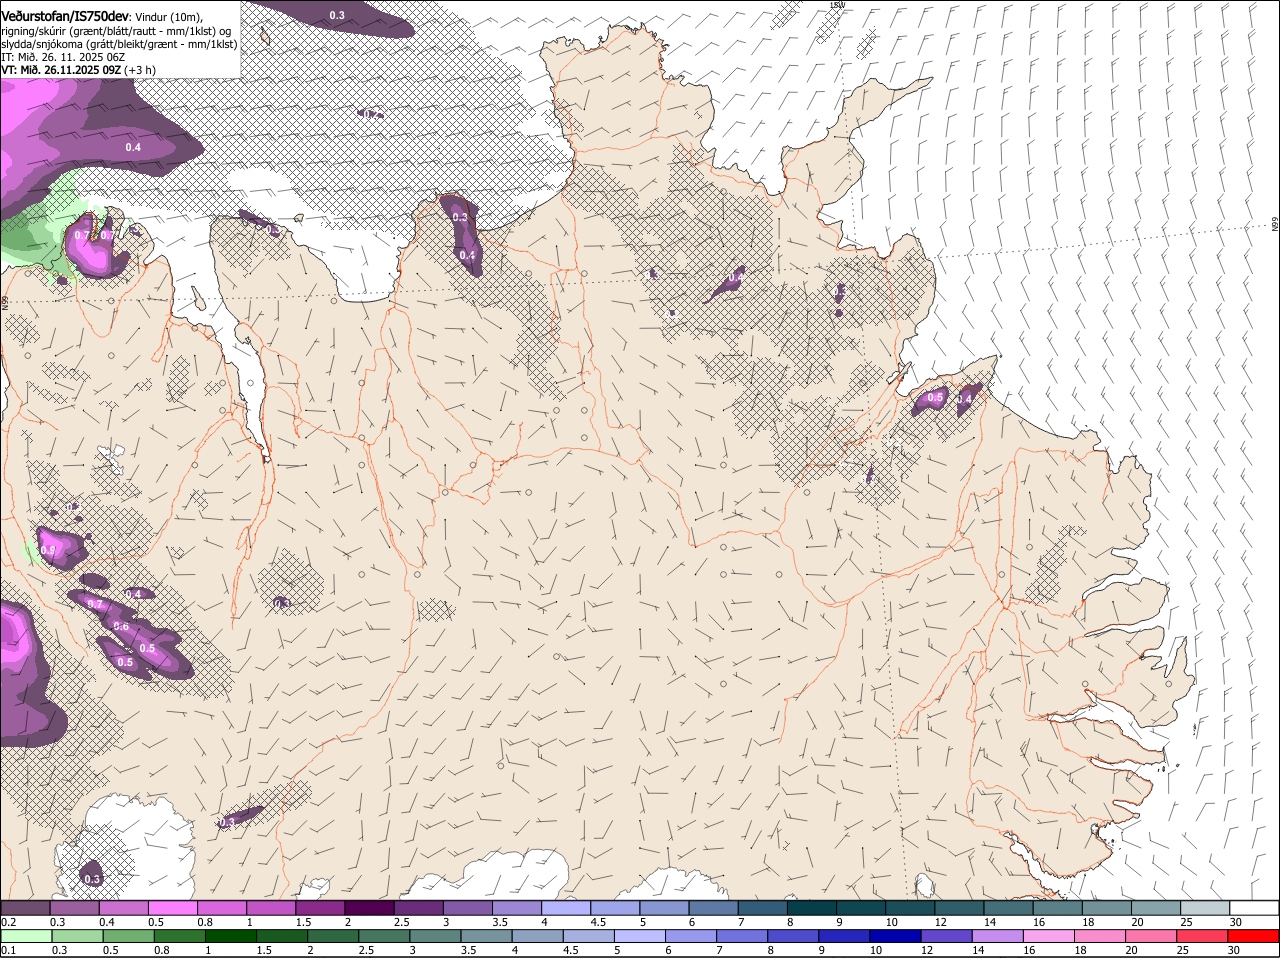Click pink lower swatch between 18 and 20
This screenshot has width=1280, height=958.
coord(1100,936)
